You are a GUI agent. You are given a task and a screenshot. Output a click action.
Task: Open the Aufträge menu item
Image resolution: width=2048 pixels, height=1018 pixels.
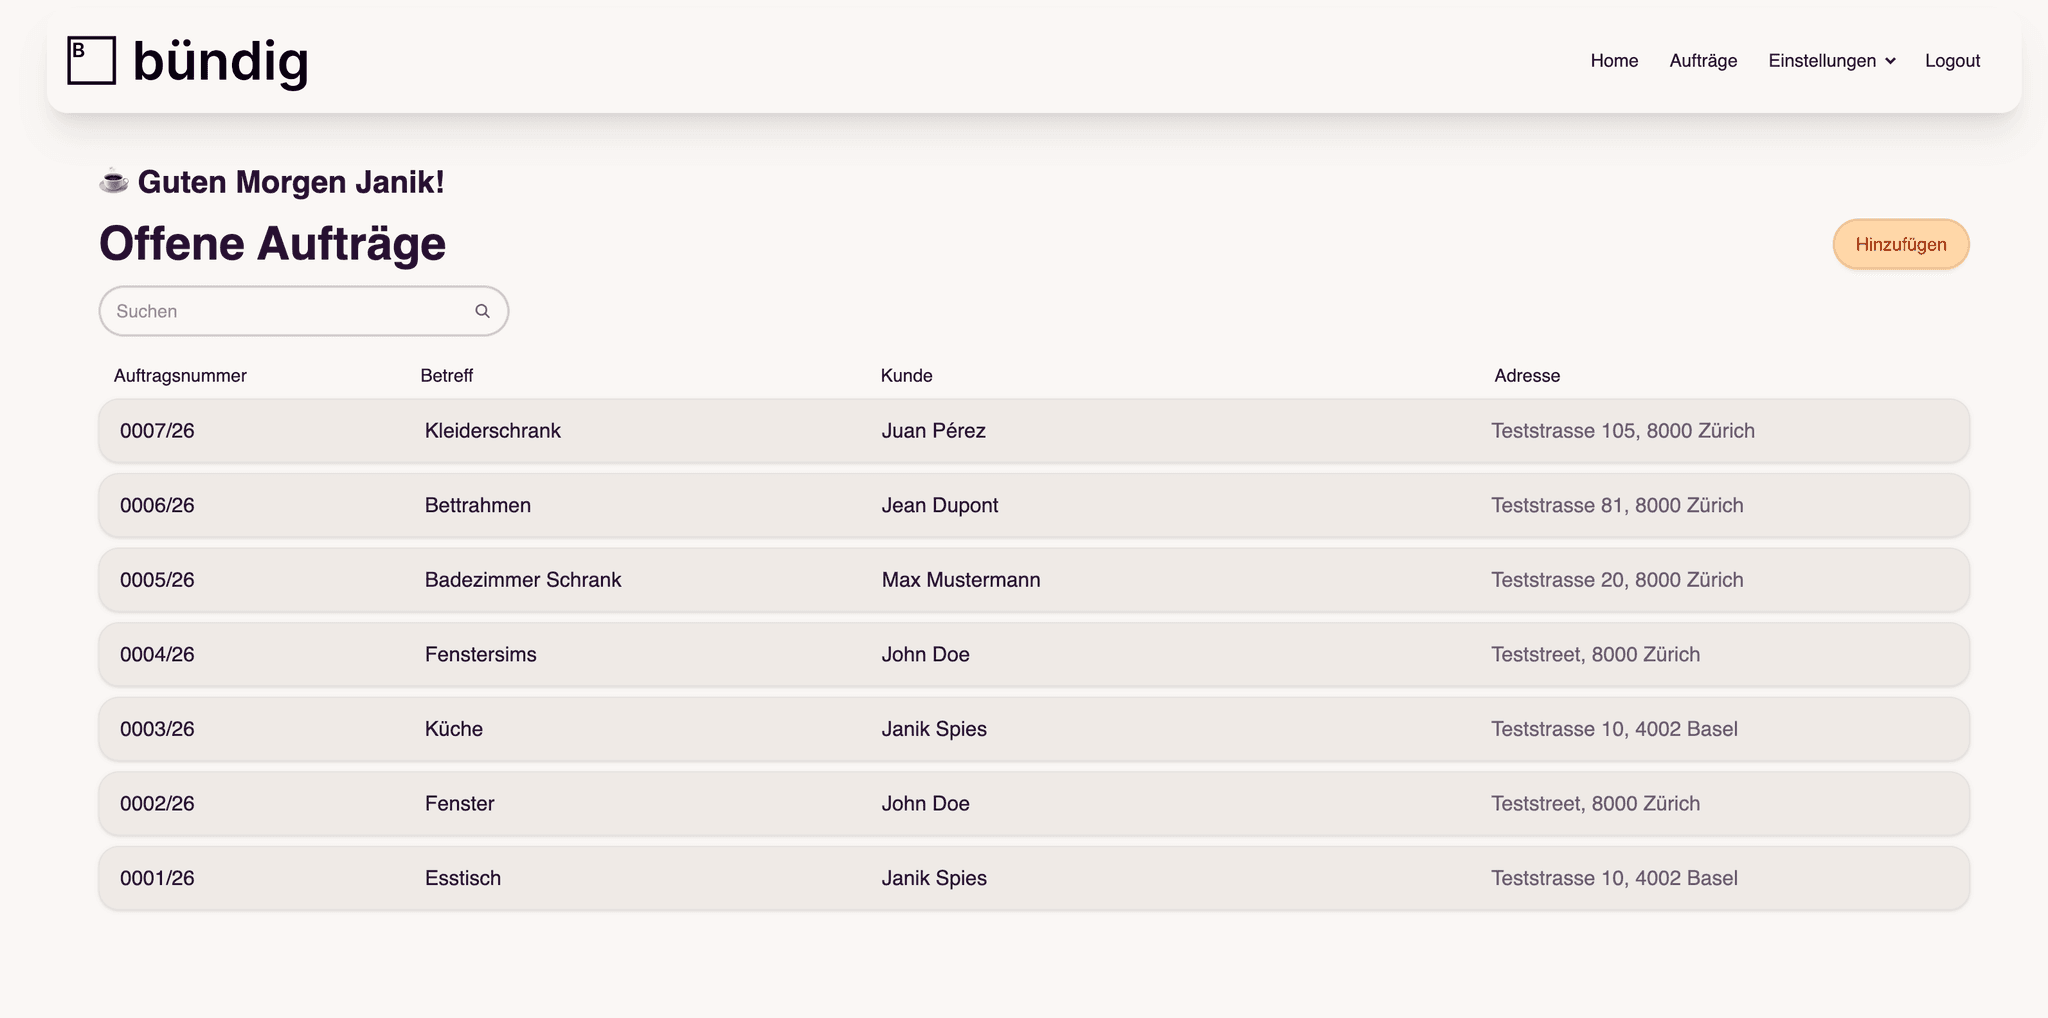[x=1703, y=61]
